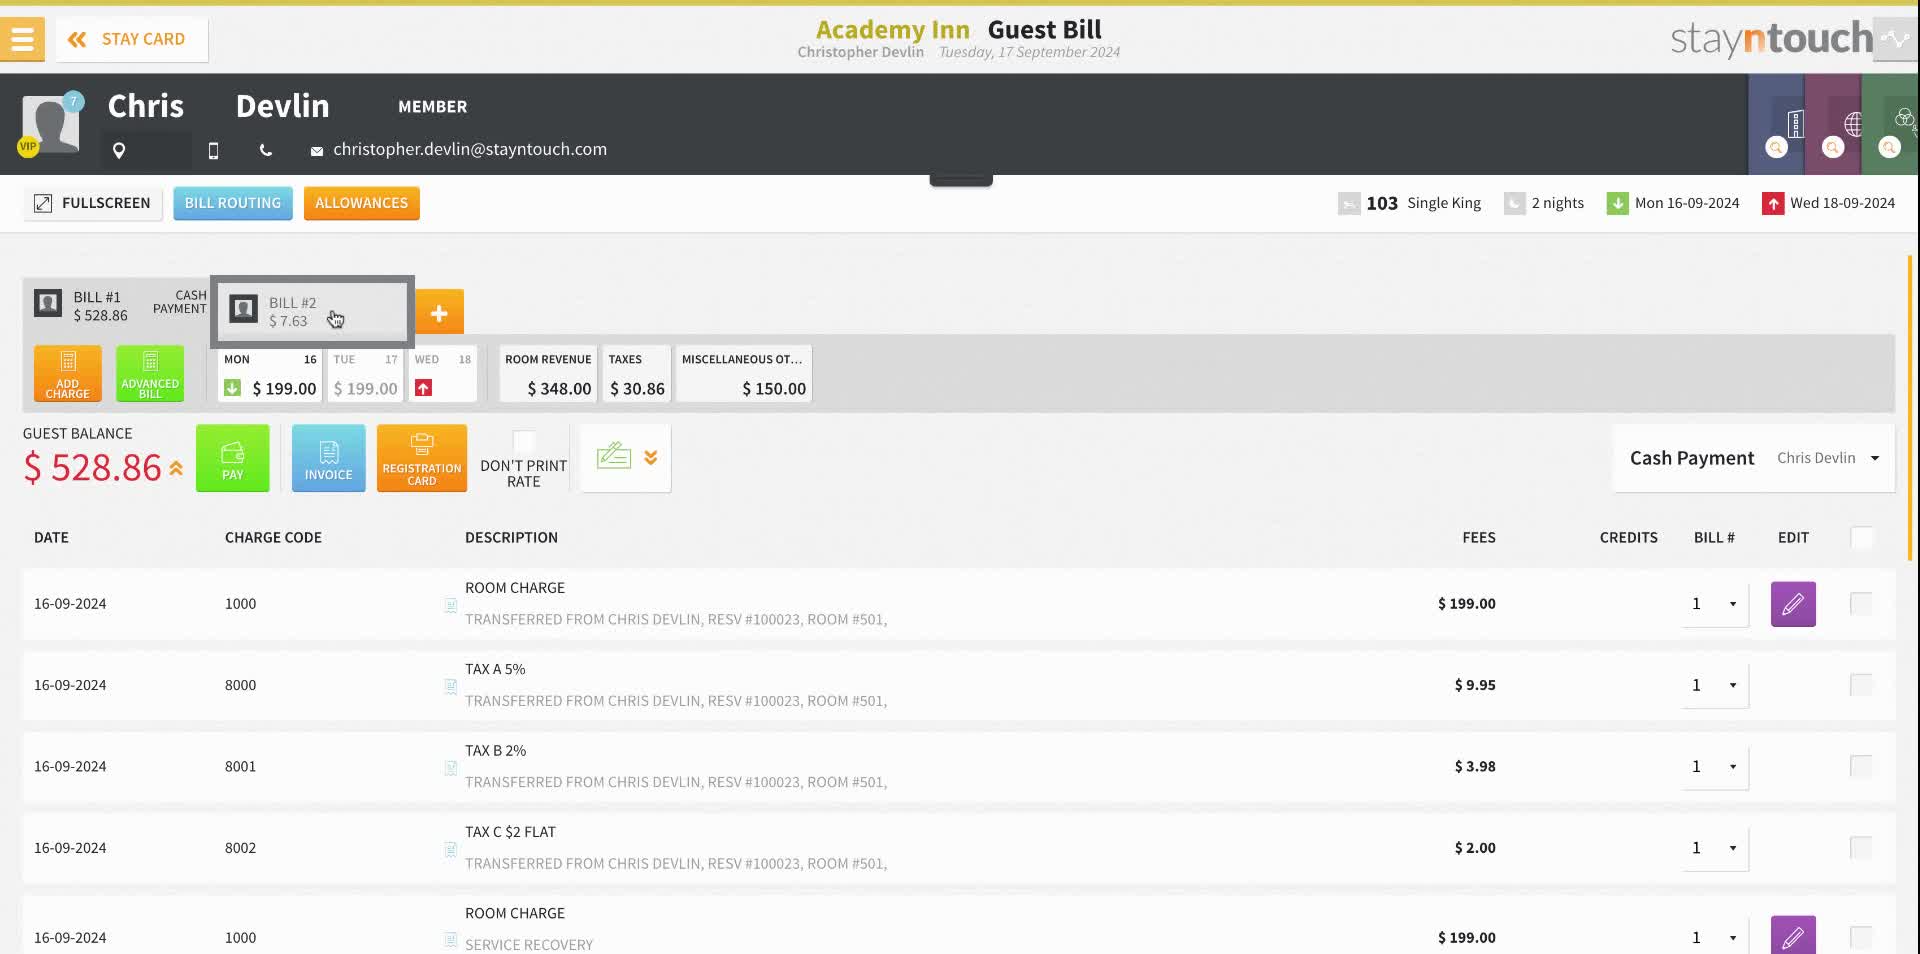Select Room Revenue summary tile
Image resolution: width=1920 pixels, height=954 pixels.
pyautogui.click(x=548, y=374)
